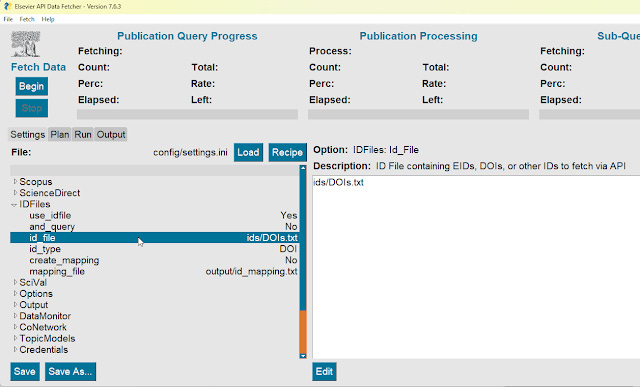Image resolution: width=640 pixels, height=387 pixels.
Task: Click the Publication Query Progress bar
Action: (187, 114)
